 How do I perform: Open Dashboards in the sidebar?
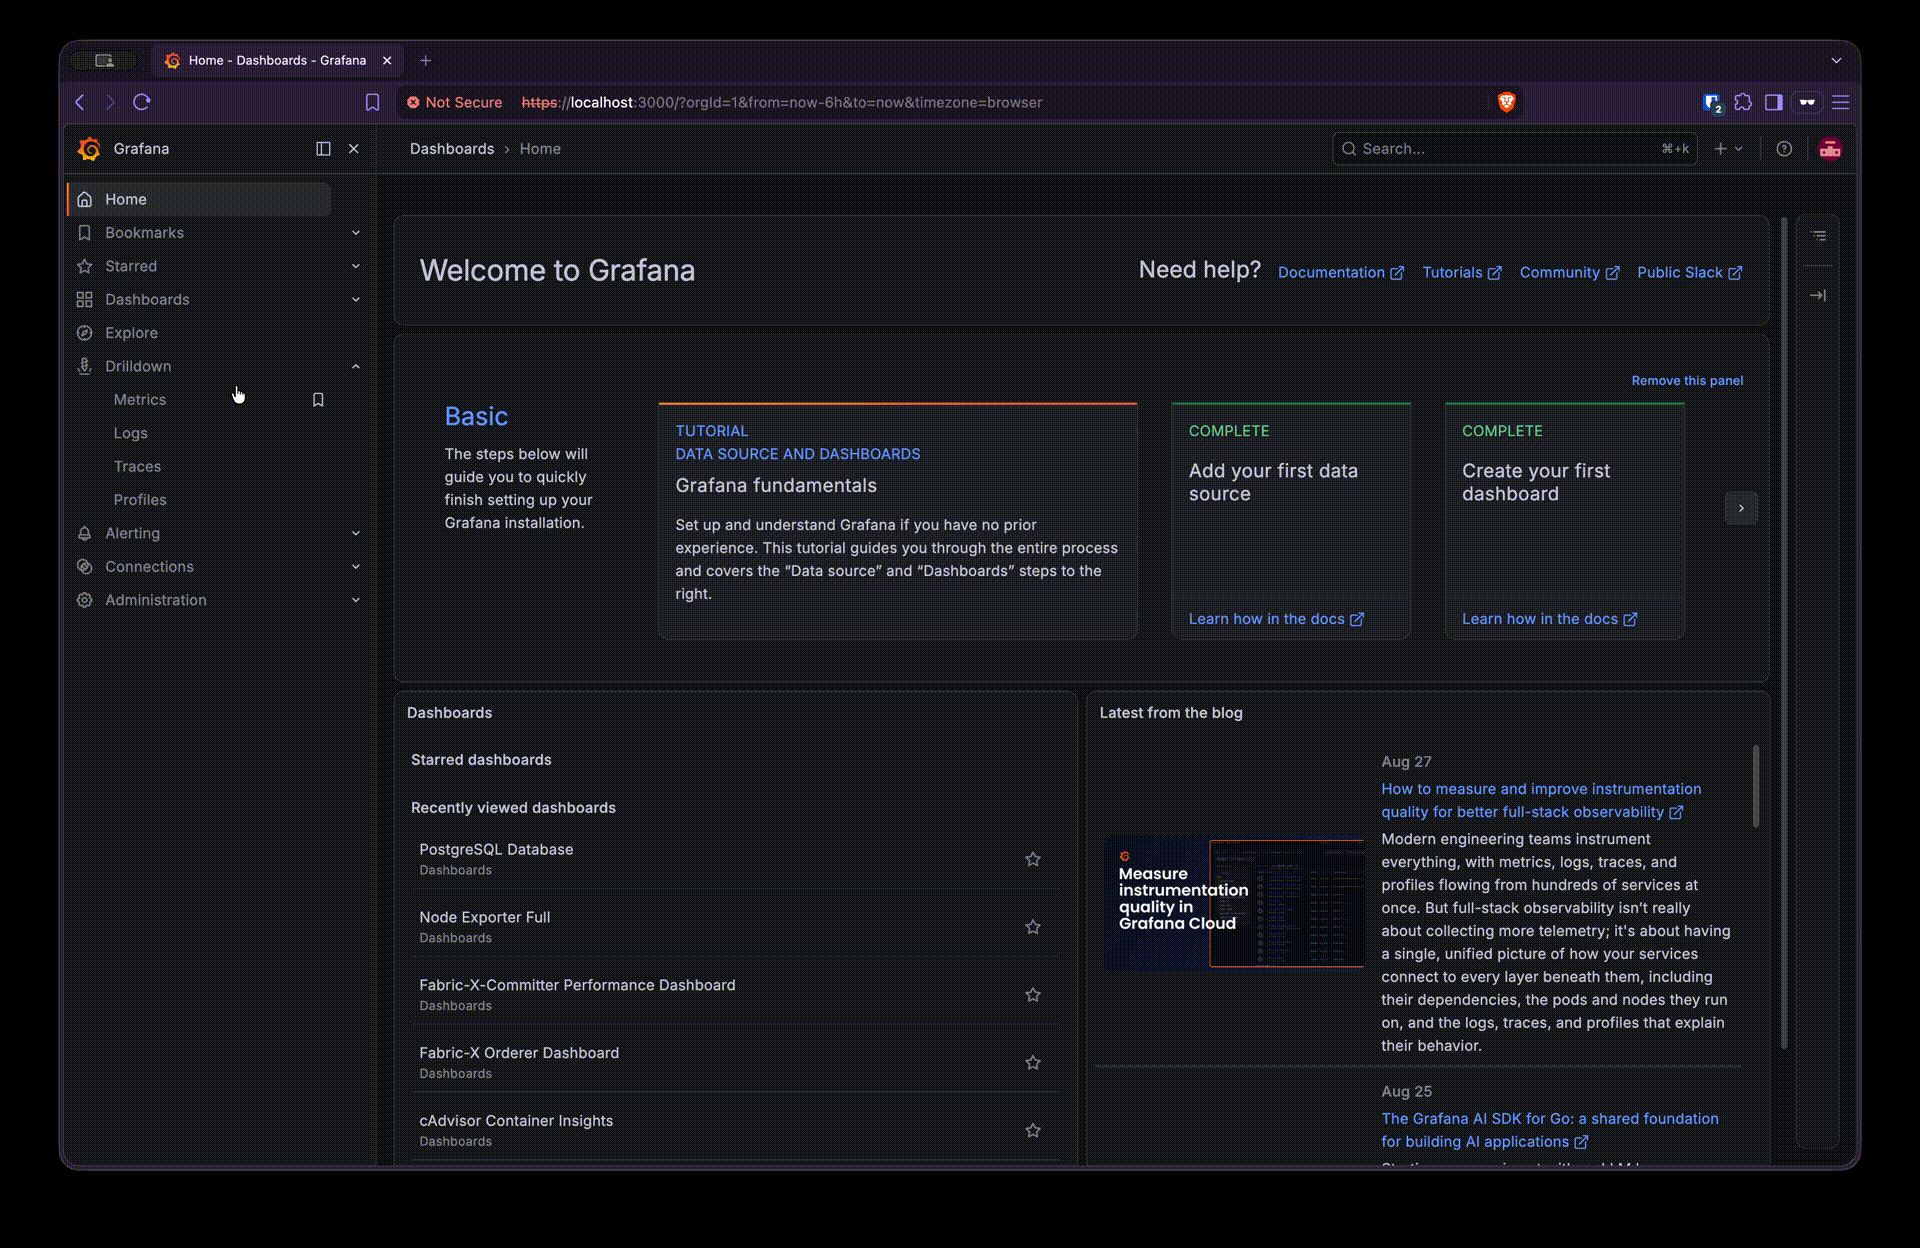[x=147, y=299]
